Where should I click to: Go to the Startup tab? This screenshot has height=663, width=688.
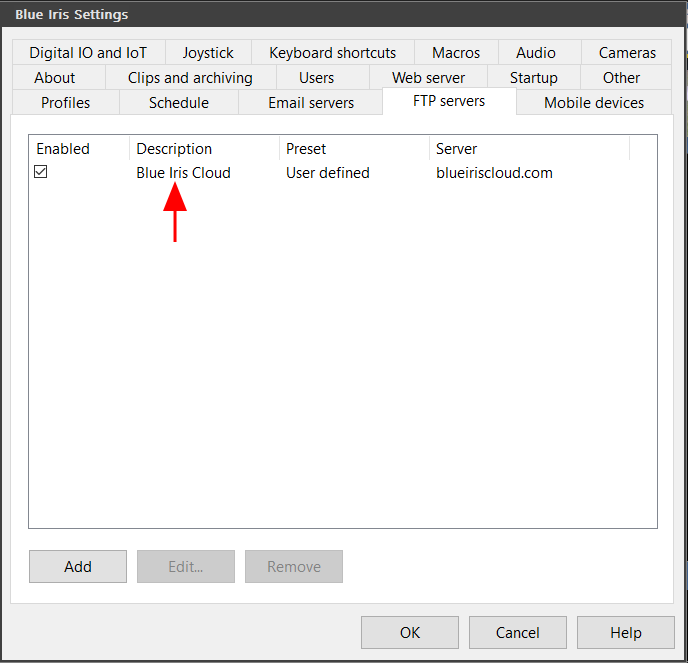click(534, 77)
